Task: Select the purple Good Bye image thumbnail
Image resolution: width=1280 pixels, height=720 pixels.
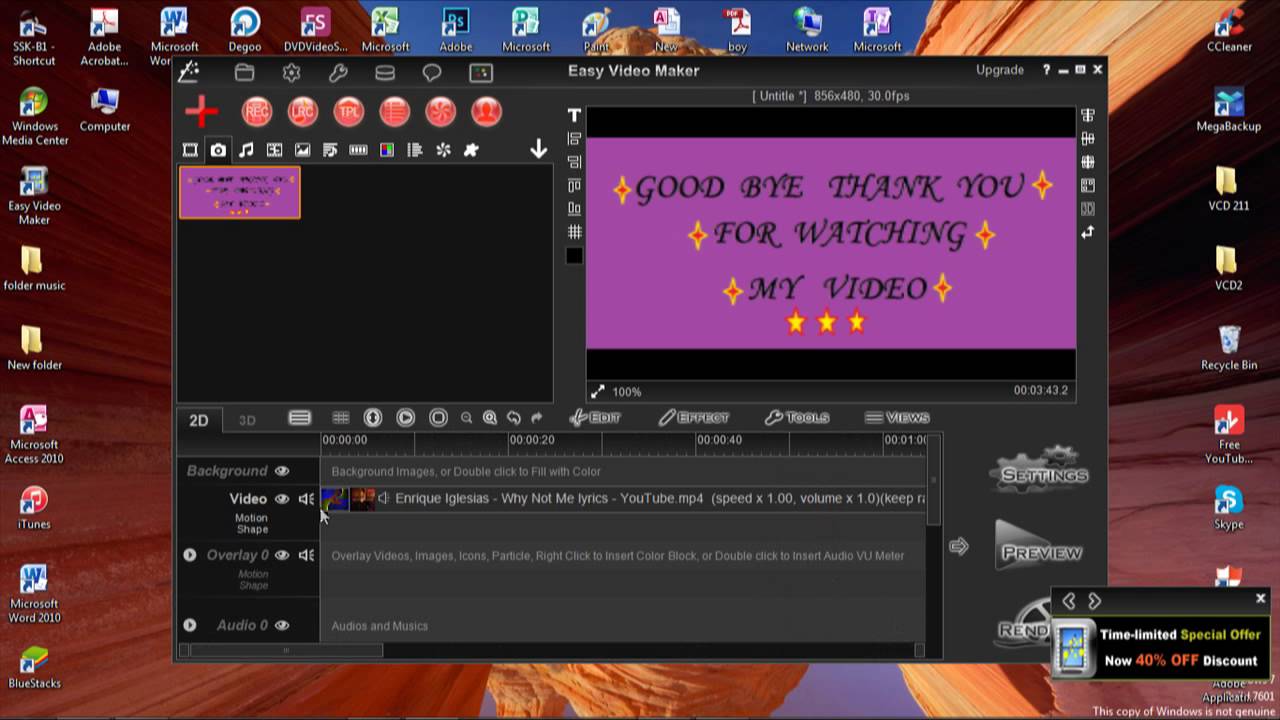Action: 240,192
